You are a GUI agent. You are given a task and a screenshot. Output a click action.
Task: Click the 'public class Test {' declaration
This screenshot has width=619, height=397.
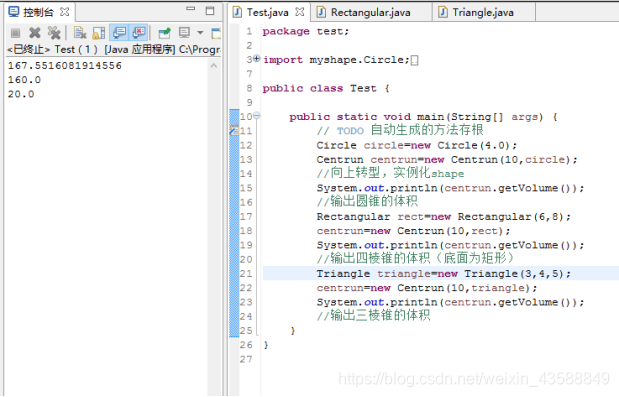[x=326, y=88]
